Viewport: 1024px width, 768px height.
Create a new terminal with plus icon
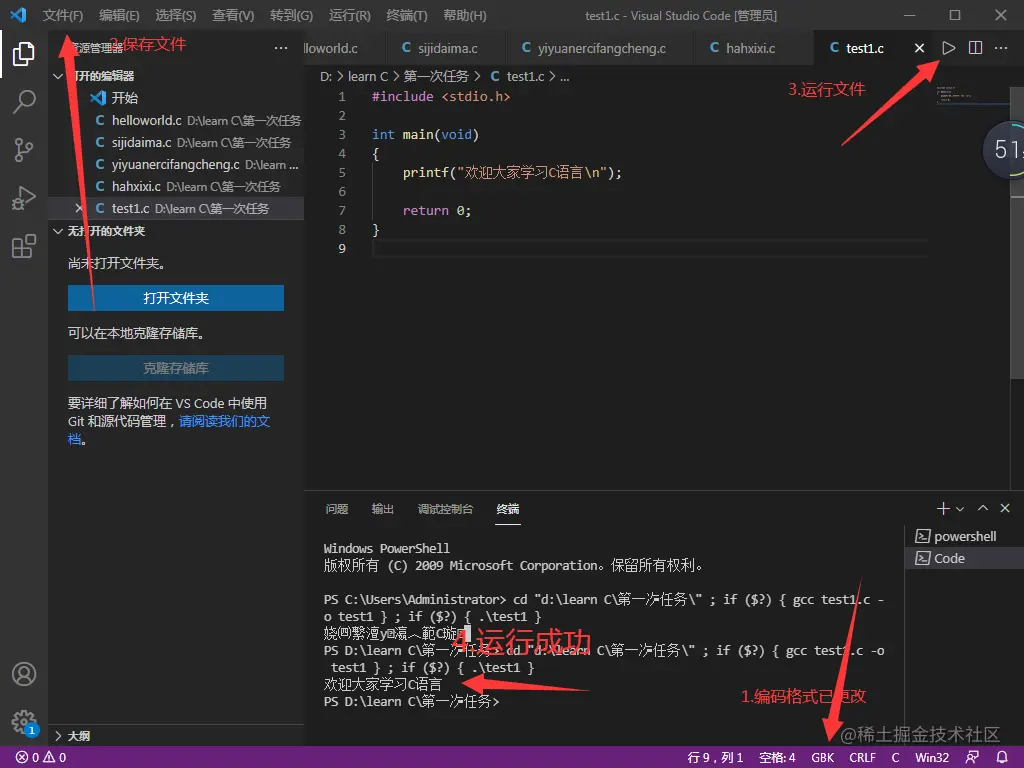(x=942, y=508)
